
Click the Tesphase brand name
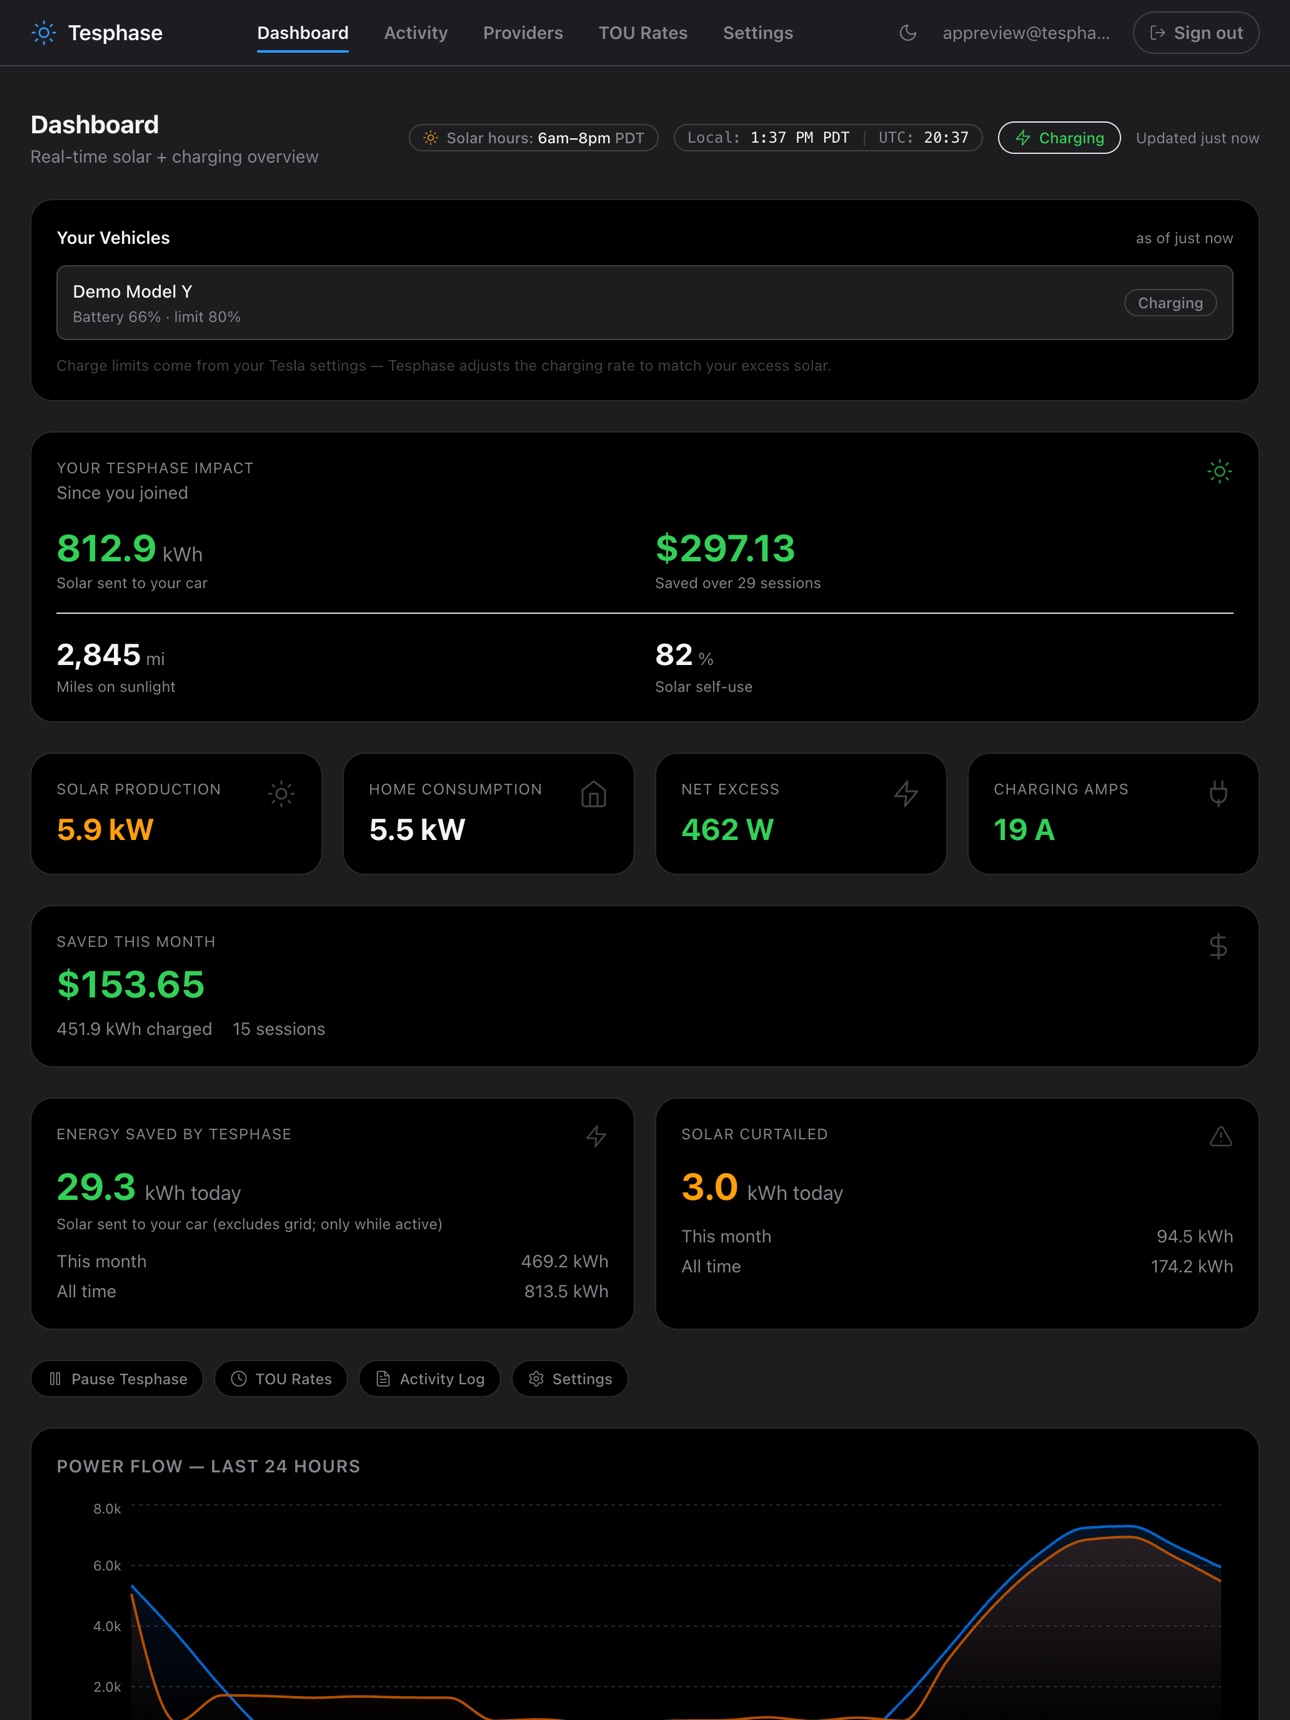(115, 33)
